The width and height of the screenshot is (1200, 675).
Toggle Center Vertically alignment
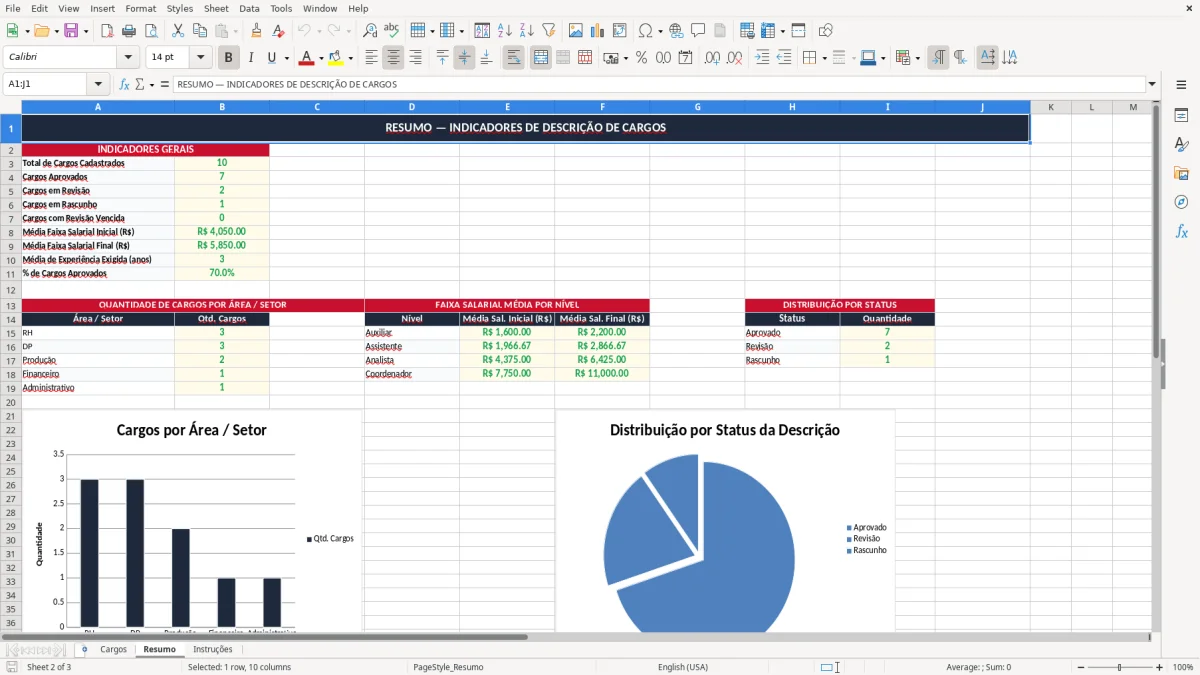[x=464, y=58]
